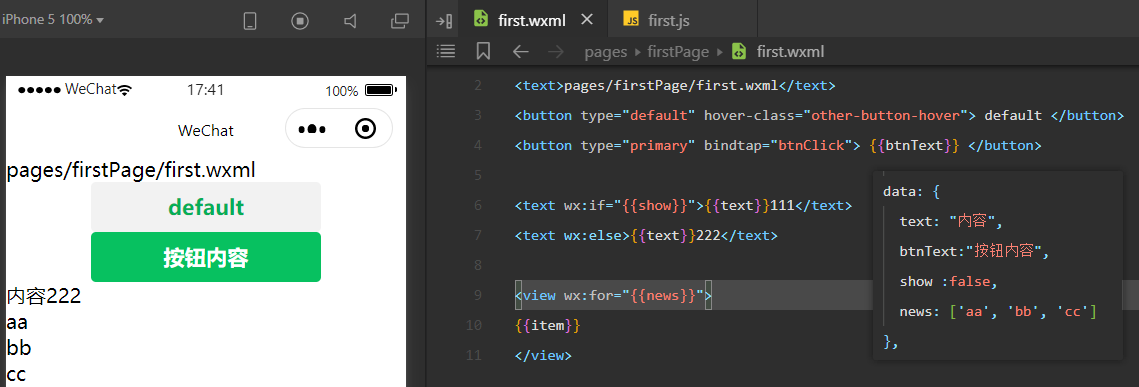Click the stop/record circle icon
1139x387 pixels.
click(x=300, y=21)
